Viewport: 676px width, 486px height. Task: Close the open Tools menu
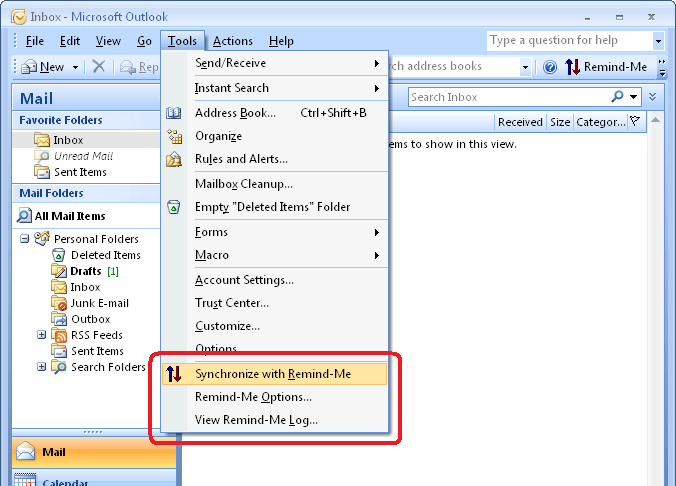pos(182,41)
